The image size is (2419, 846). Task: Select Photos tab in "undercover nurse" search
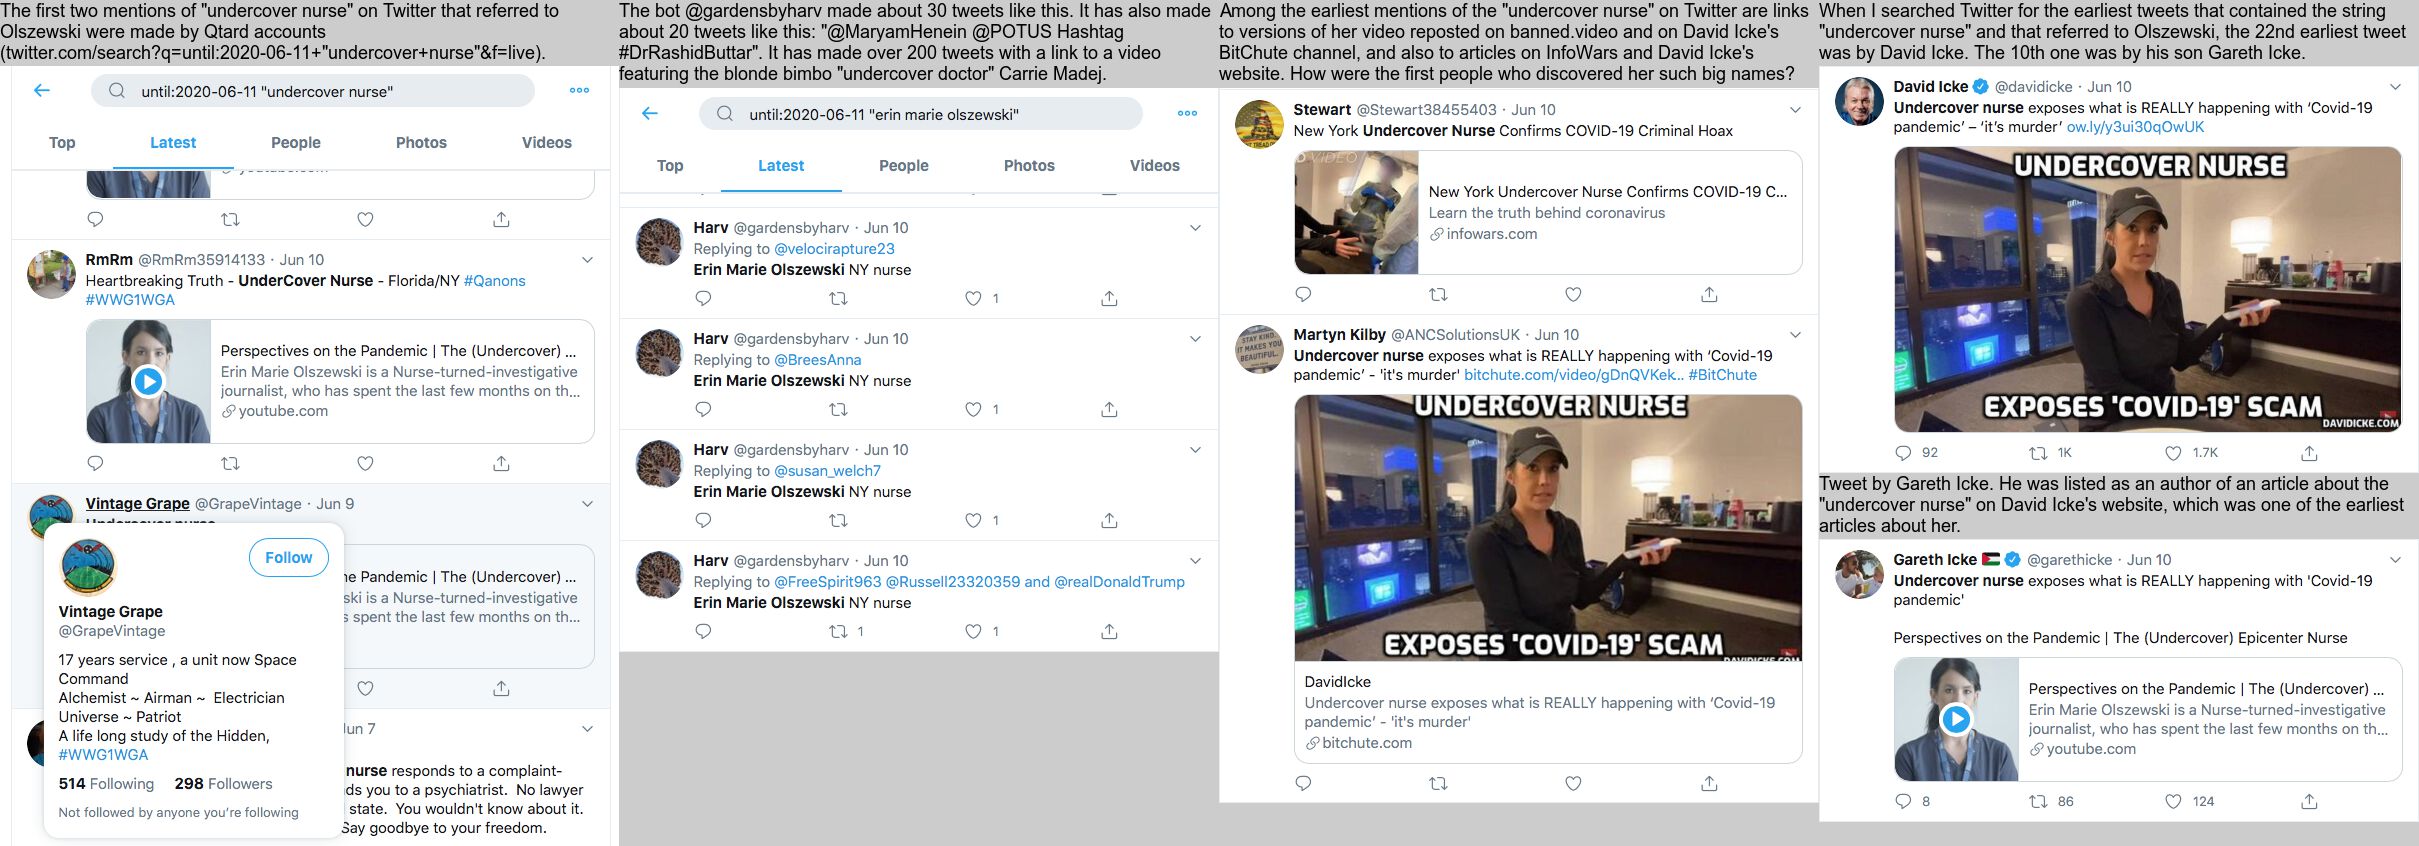click(x=421, y=143)
